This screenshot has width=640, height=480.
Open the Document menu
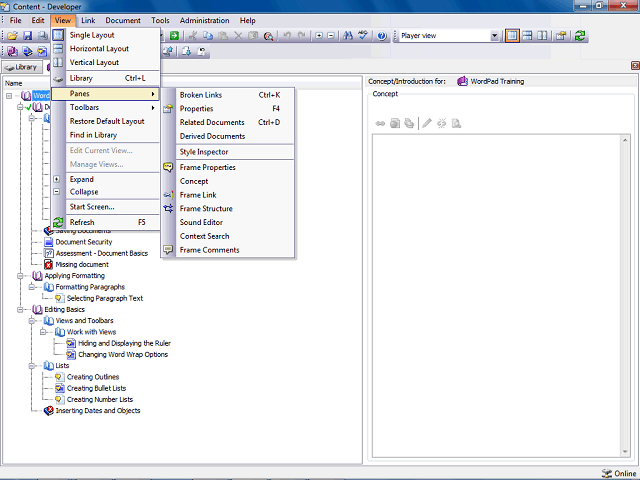click(x=123, y=20)
